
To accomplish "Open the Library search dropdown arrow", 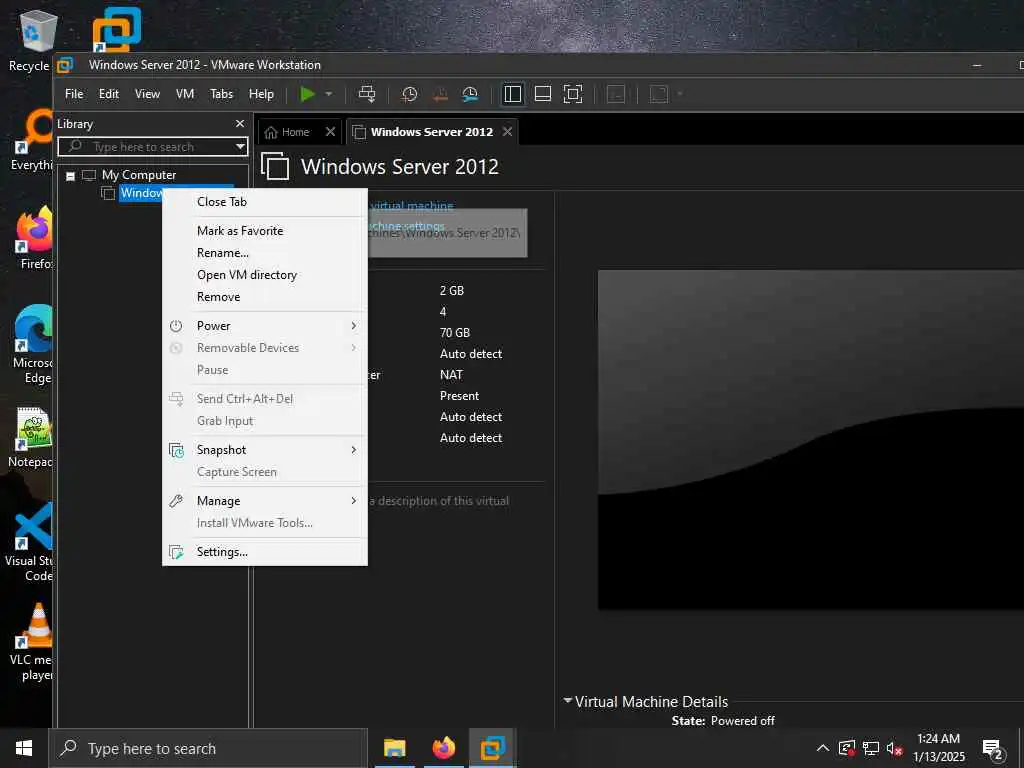I will 241,147.
